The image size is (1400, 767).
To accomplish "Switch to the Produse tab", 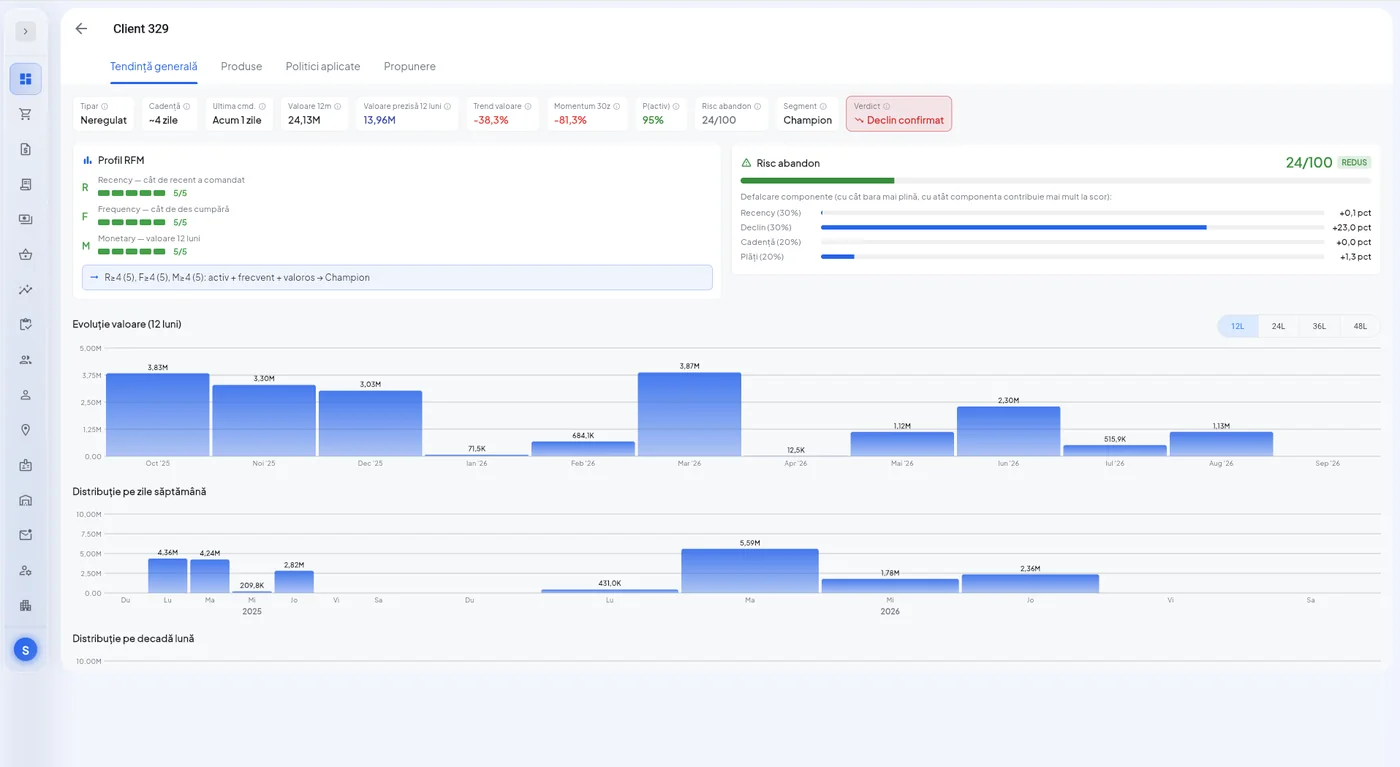I will click(241, 66).
